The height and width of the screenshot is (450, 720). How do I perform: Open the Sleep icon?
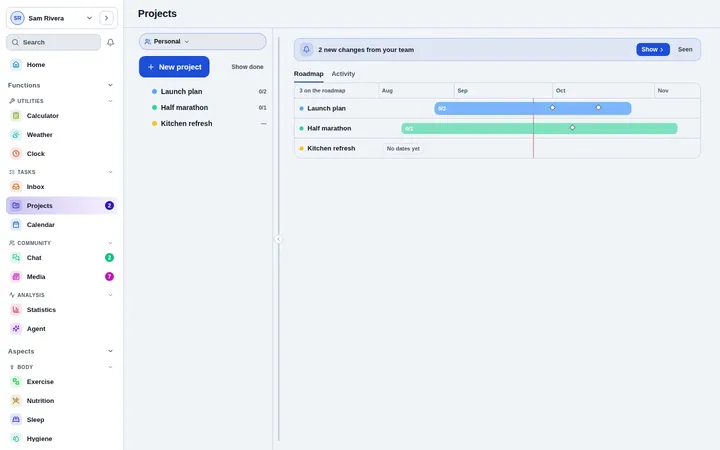[x=16, y=419]
